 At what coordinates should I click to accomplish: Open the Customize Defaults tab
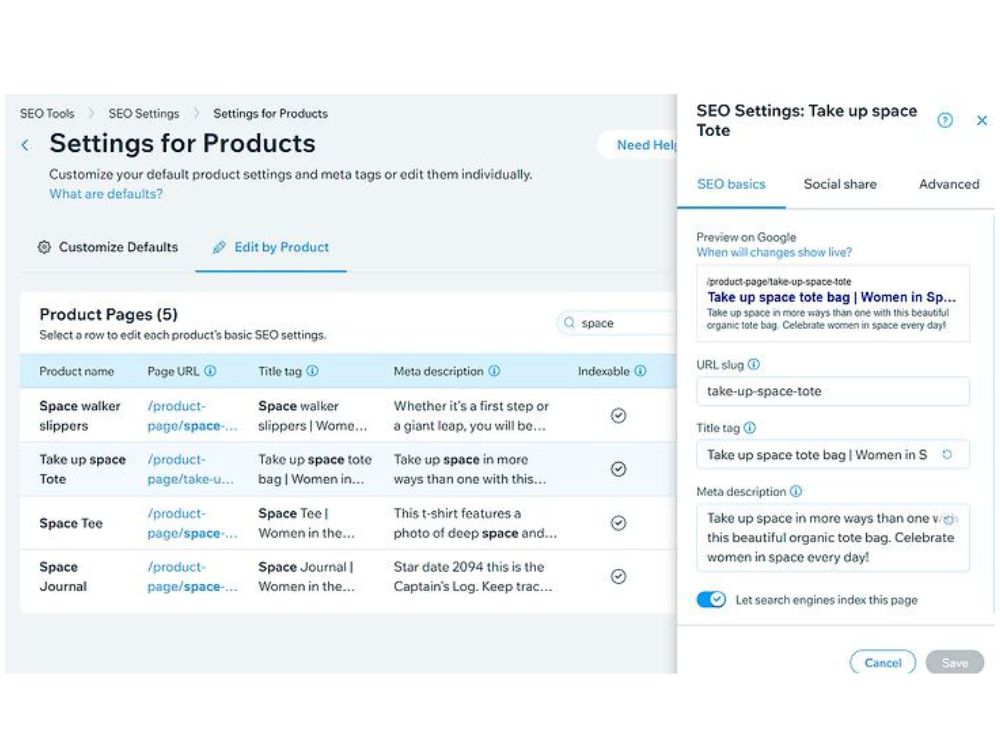click(x=108, y=247)
